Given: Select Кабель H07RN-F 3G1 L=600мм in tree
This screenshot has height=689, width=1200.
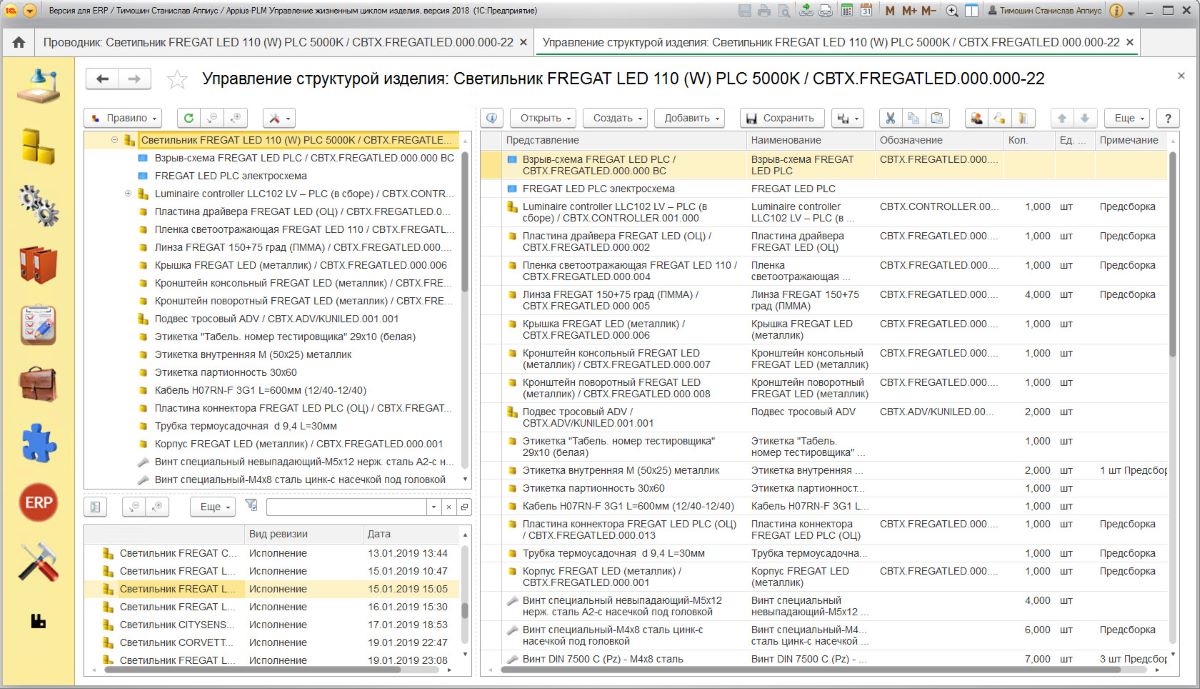Looking at the screenshot, I should coord(260,390).
